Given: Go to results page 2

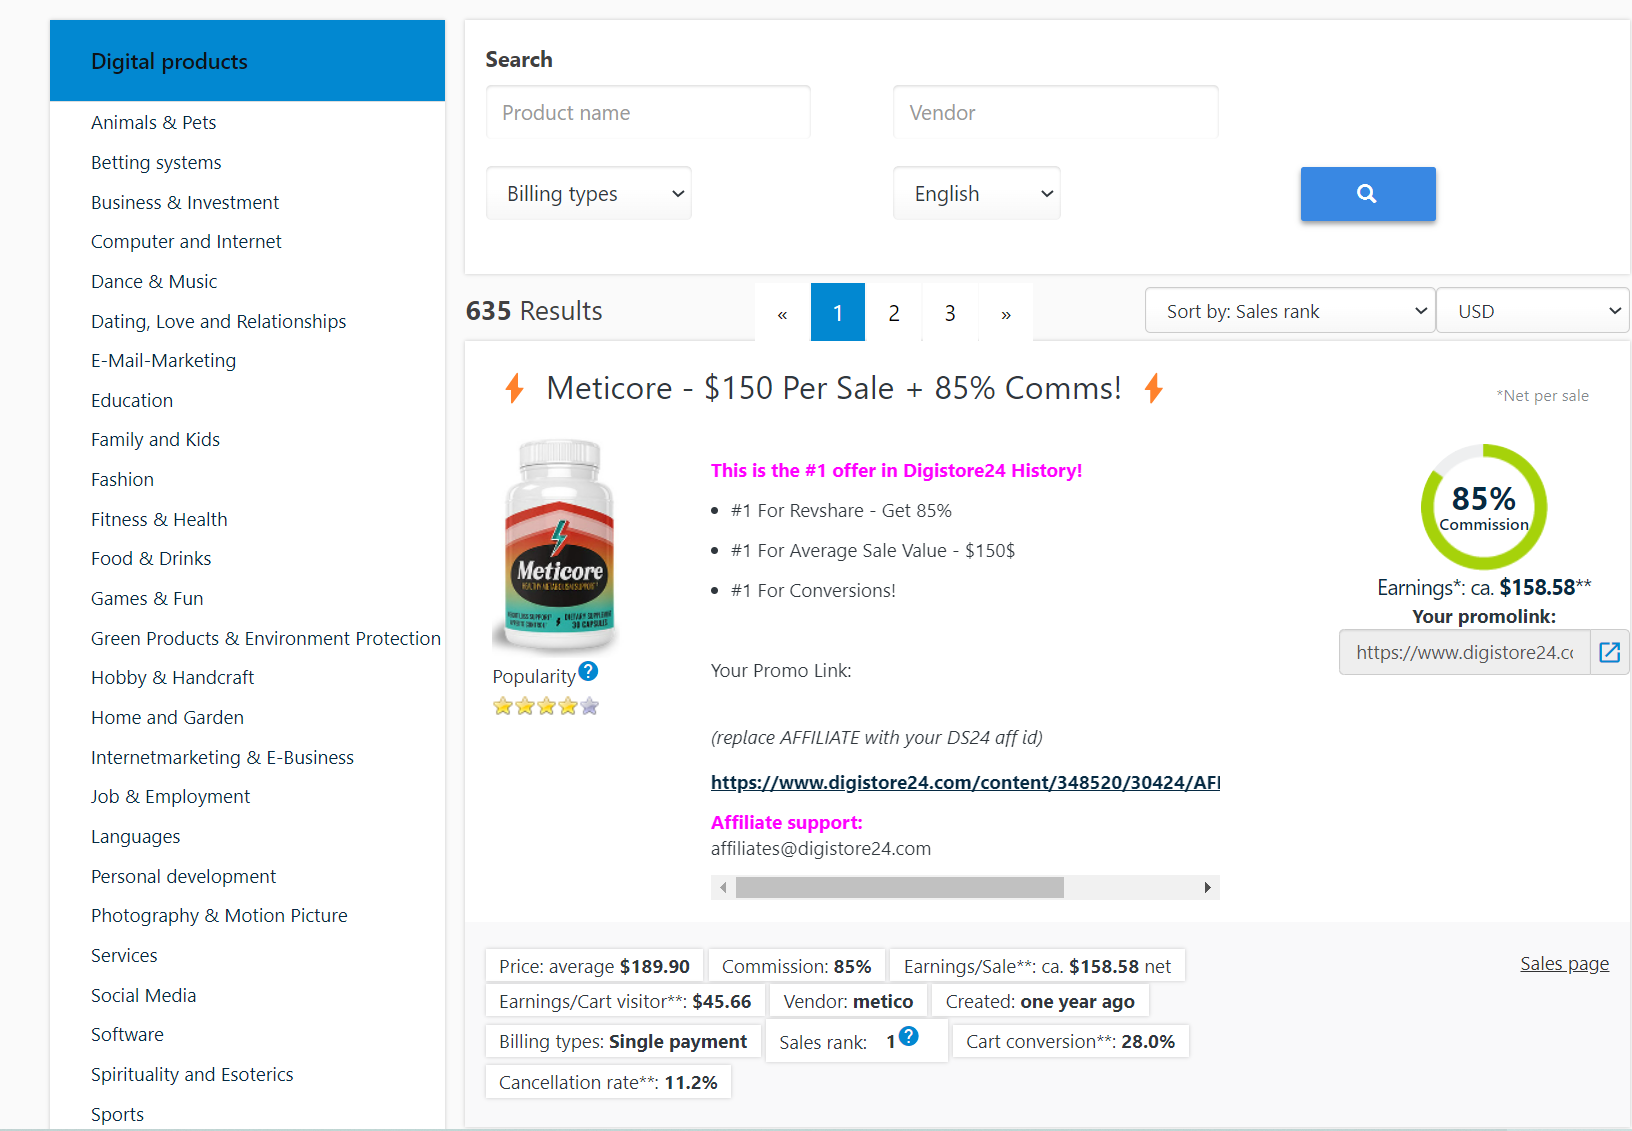Looking at the screenshot, I should pyautogui.click(x=893, y=314).
